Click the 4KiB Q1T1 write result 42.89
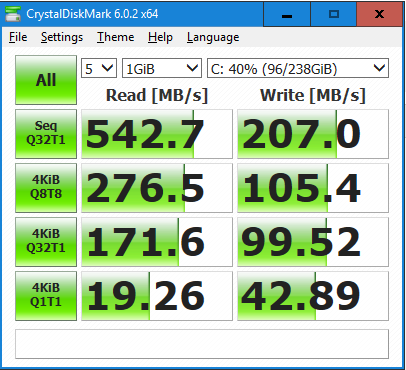Image resolution: width=406 pixels, height=370 pixels. tap(313, 296)
